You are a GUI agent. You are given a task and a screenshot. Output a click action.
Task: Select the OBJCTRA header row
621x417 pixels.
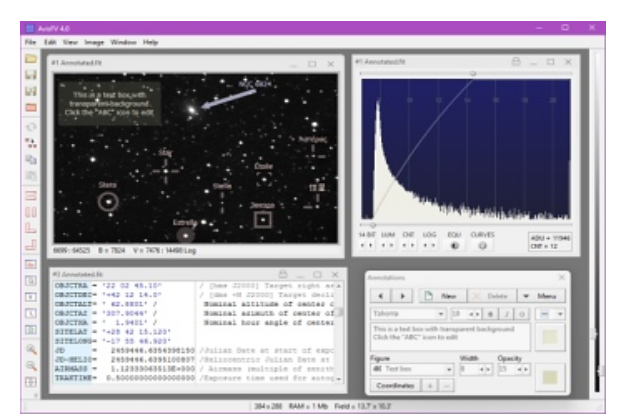[195, 286]
